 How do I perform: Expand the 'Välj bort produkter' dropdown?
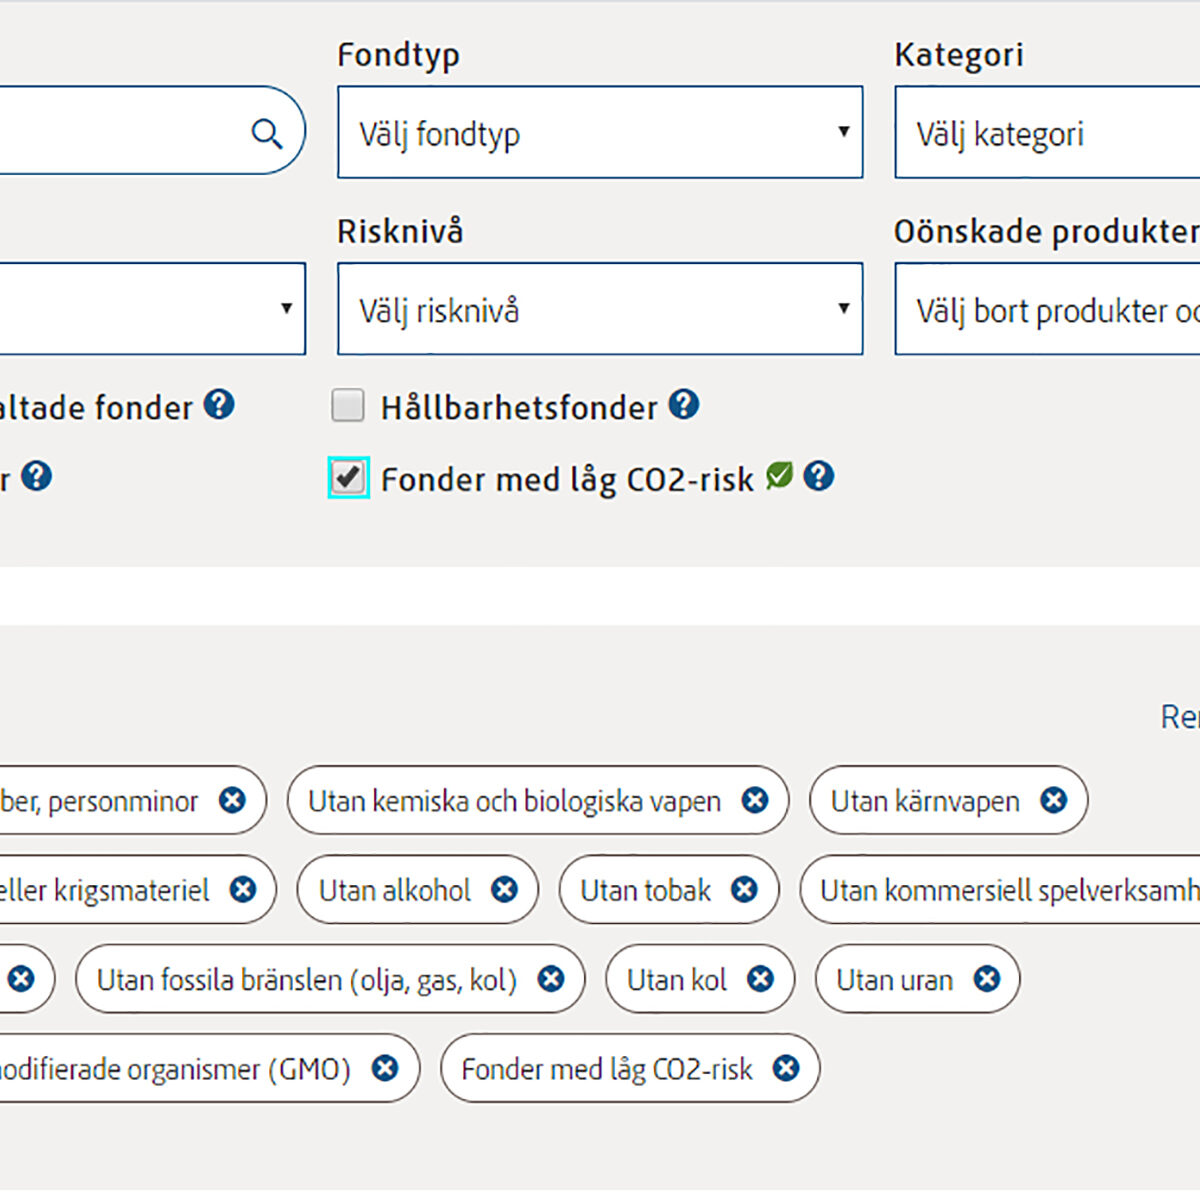1047,309
